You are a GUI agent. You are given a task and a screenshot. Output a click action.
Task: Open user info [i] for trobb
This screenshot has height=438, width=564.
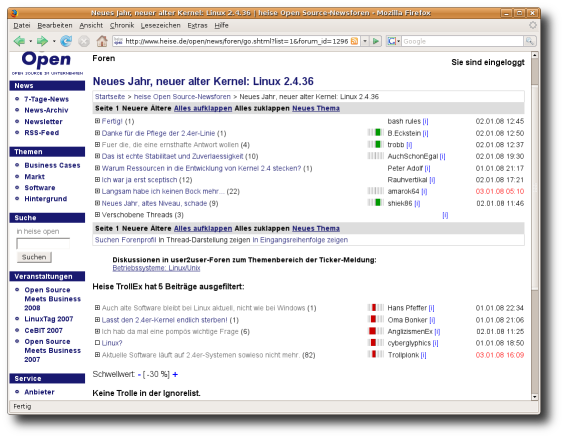coord(409,145)
